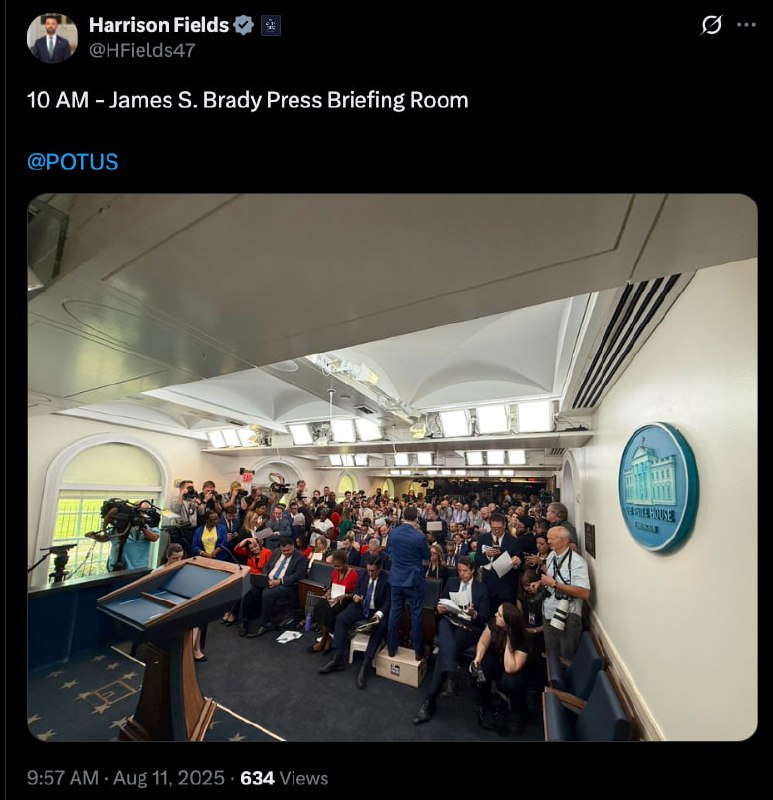Follow the @POTUS mention link
This screenshot has width=773, height=800.
pos(72,162)
